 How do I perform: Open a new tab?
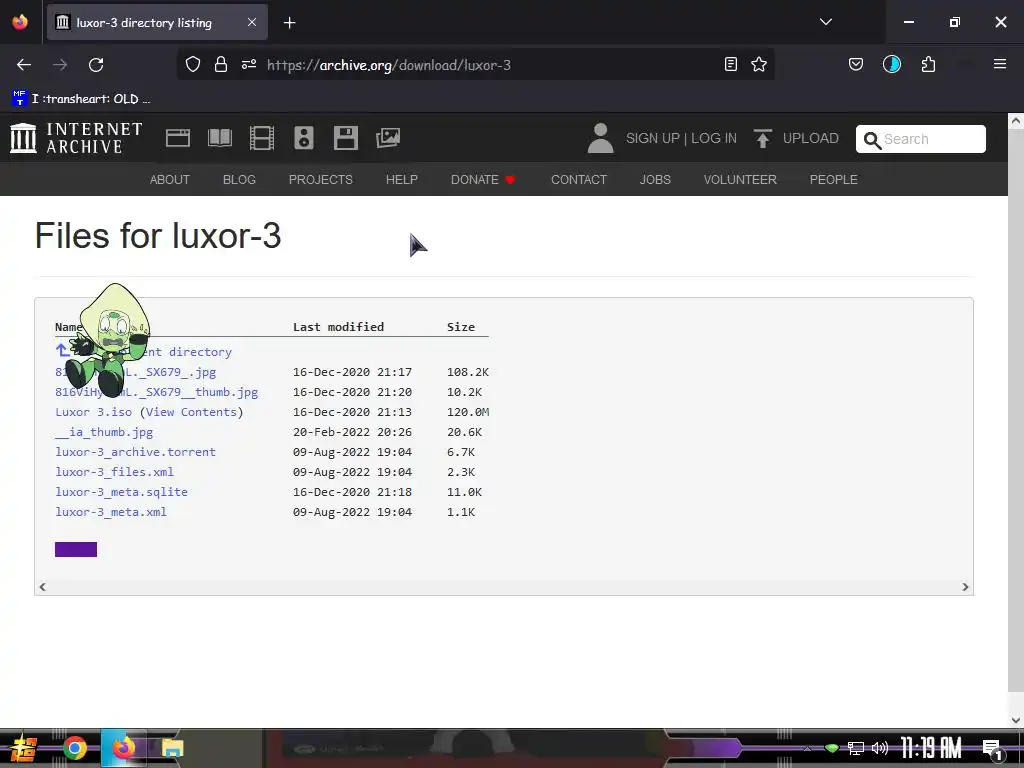(x=289, y=23)
